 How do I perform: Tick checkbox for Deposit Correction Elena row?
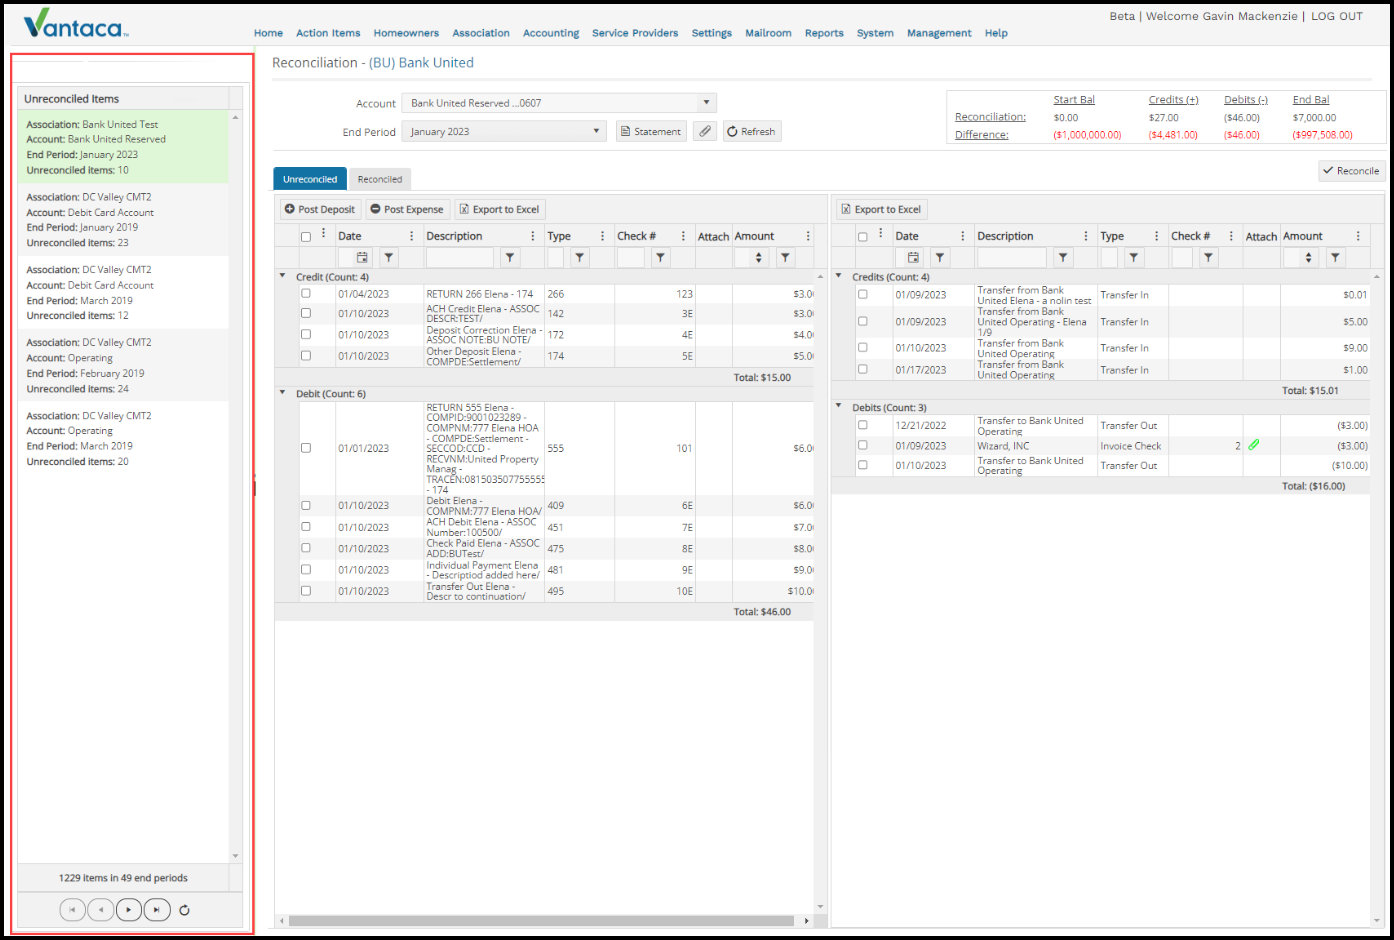(x=306, y=334)
